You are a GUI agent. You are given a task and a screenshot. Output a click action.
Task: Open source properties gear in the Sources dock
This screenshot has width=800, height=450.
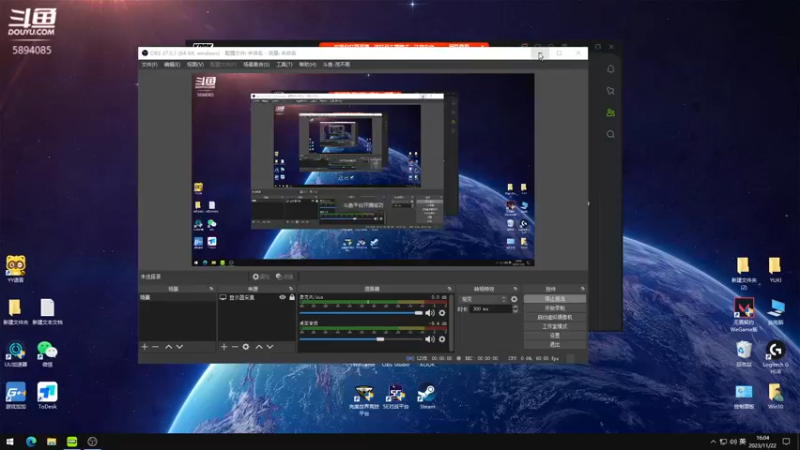pyautogui.click(x=246, y=346)
